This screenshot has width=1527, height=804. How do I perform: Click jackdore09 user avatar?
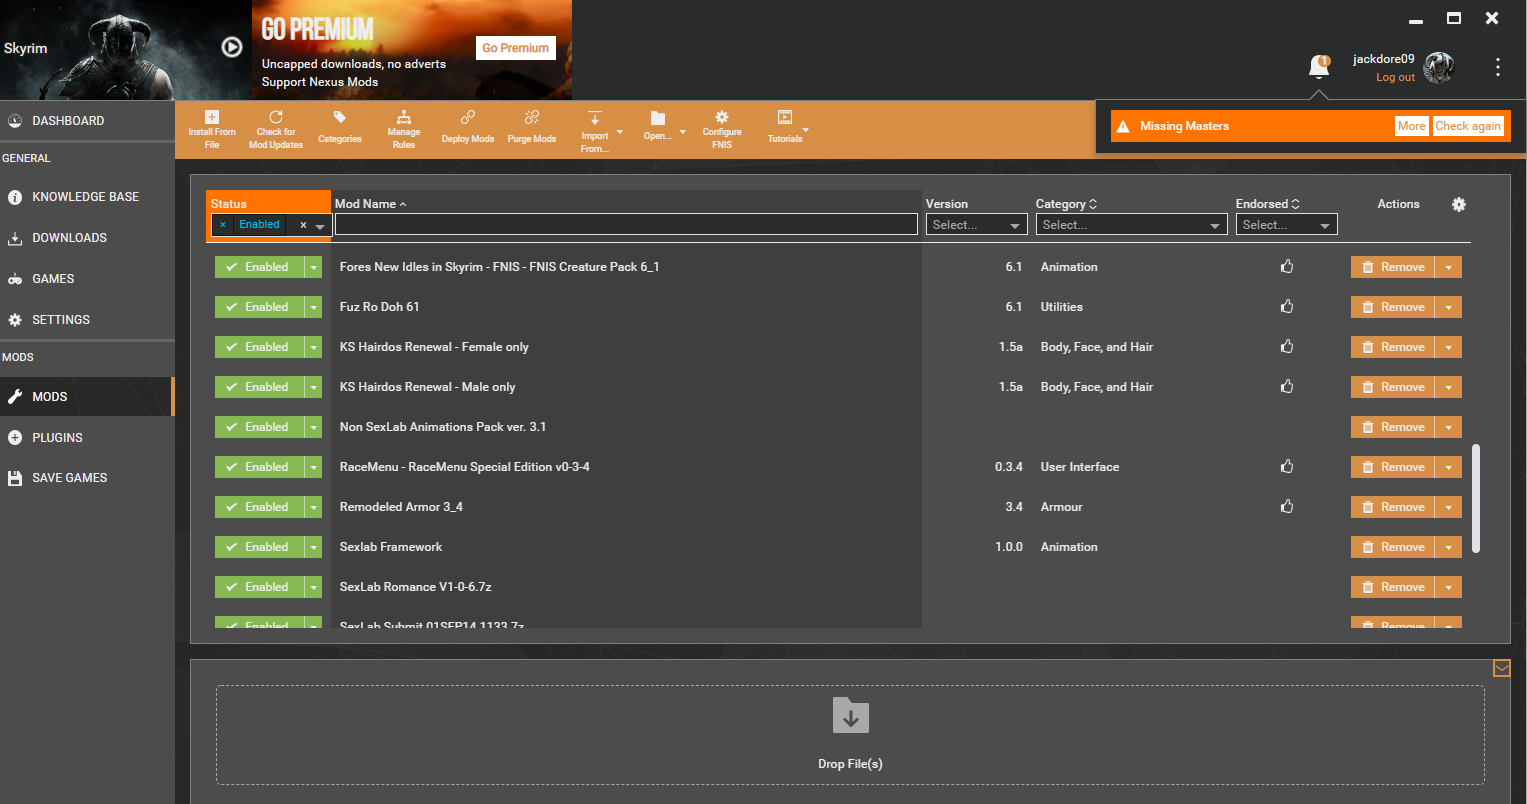1439,67
